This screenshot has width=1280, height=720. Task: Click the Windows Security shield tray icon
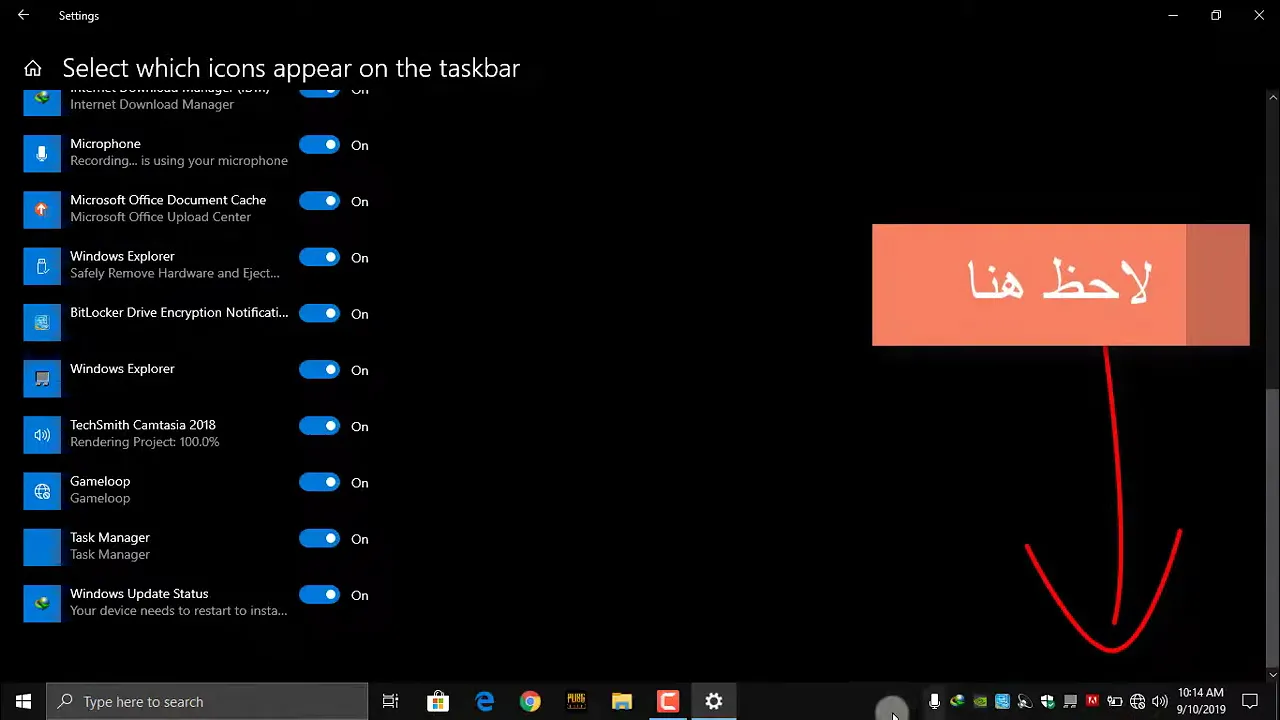pyautogui.click(x=1047, y=702)
